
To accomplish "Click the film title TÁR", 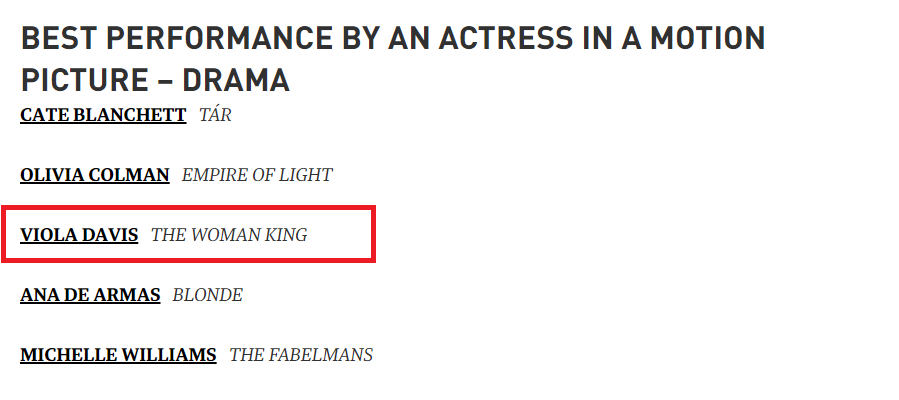I will [216, 115].
